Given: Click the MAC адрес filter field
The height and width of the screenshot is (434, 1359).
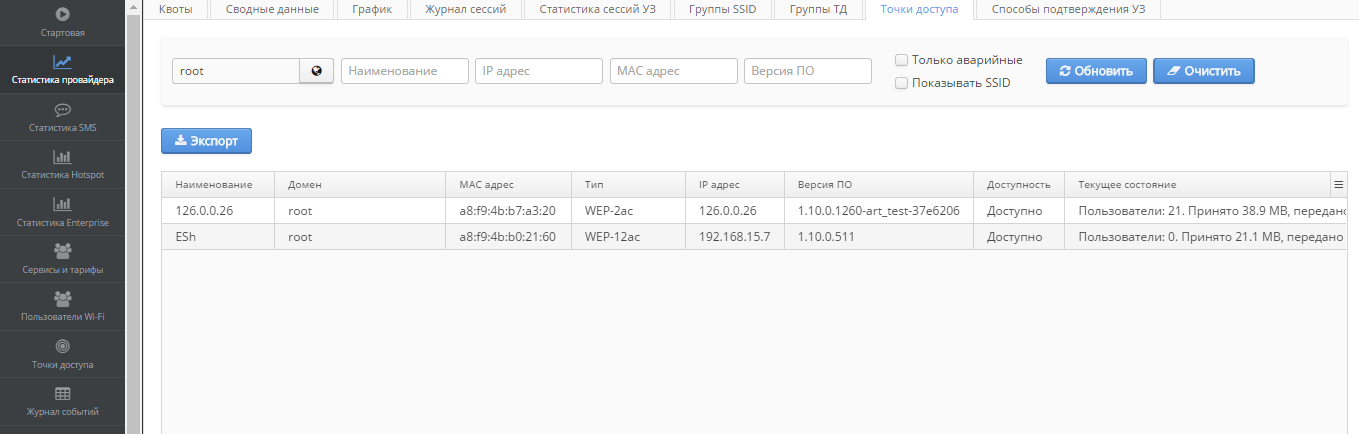Looking at the screenshot, I should (673, 71).
